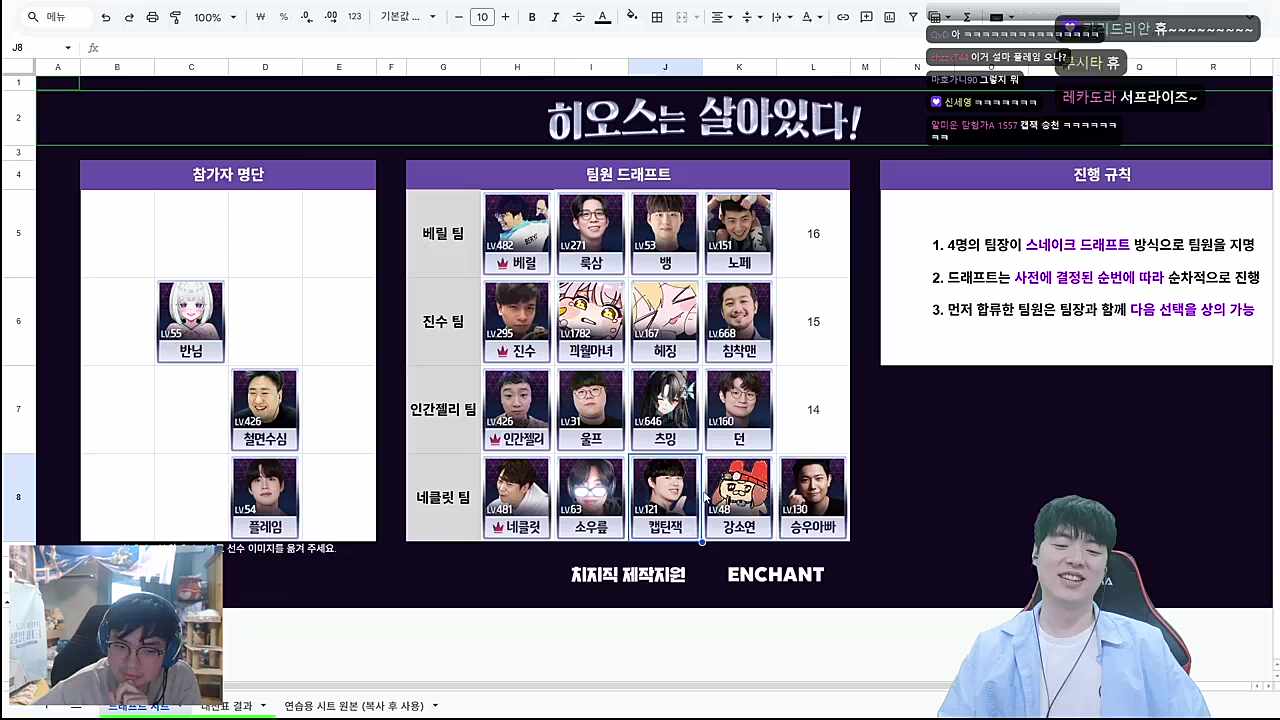This screenshot has height=720, width=1280.
Task: Increase font size with plus button
Action: coord(505,17)
